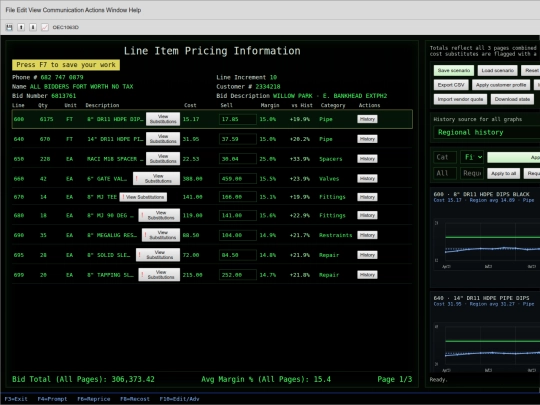
Task: Edit sell price 84.50 for line 695
Action: point(238,255)
